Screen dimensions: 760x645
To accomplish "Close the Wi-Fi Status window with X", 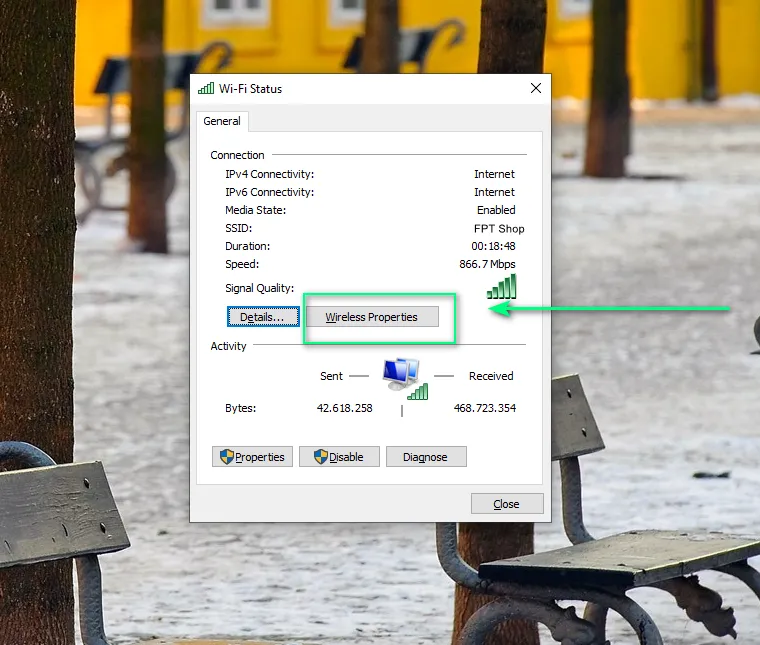I will 535,88.
